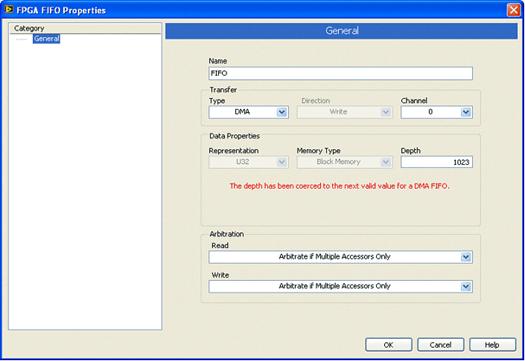525x361 pixels.
Task: Open the Read arbitration dropdown
Action: pos(341,257)
